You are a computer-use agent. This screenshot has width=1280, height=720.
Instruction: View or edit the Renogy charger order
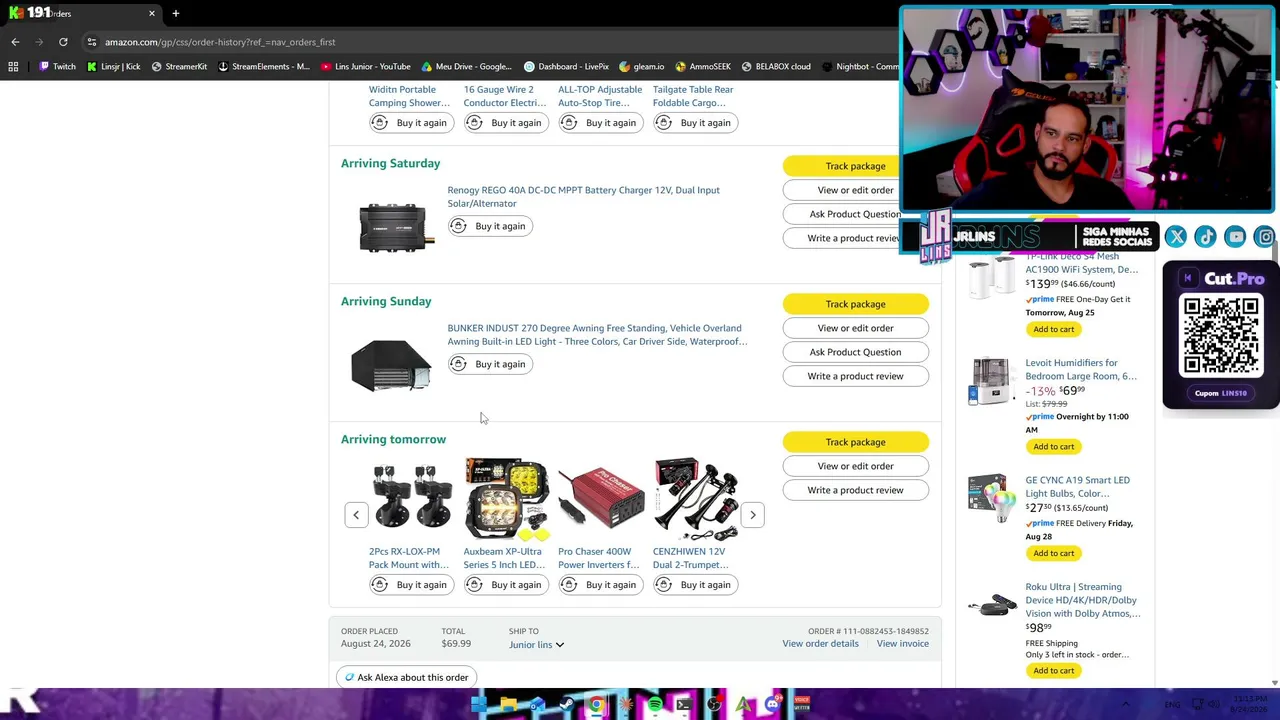click(x=855, y=190)
